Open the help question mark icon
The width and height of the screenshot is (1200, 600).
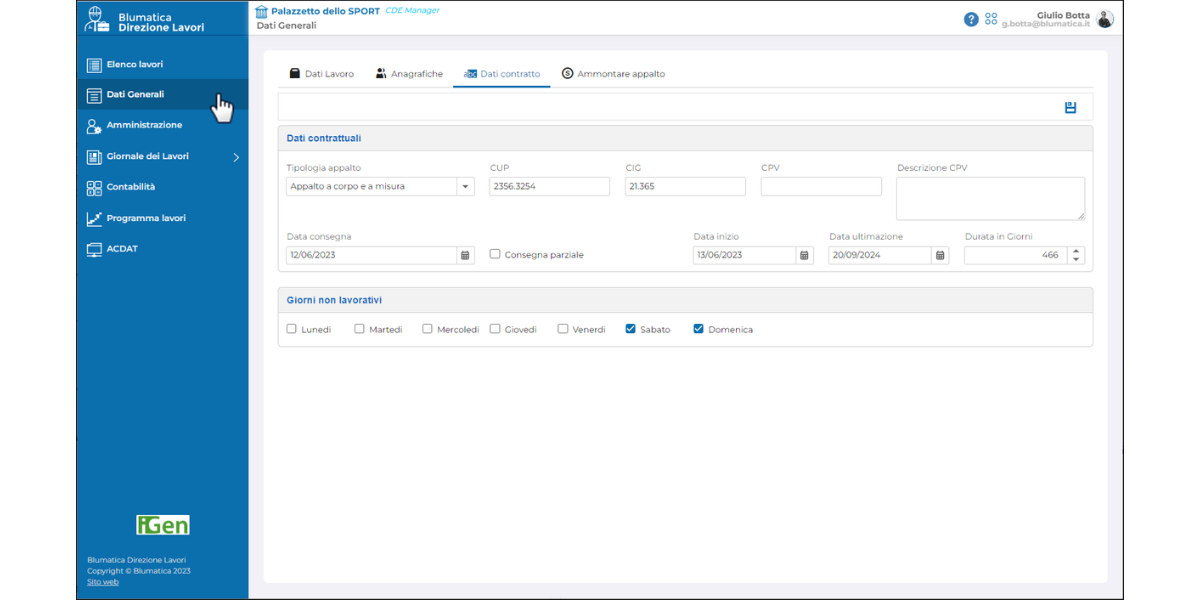pos(970,20)
